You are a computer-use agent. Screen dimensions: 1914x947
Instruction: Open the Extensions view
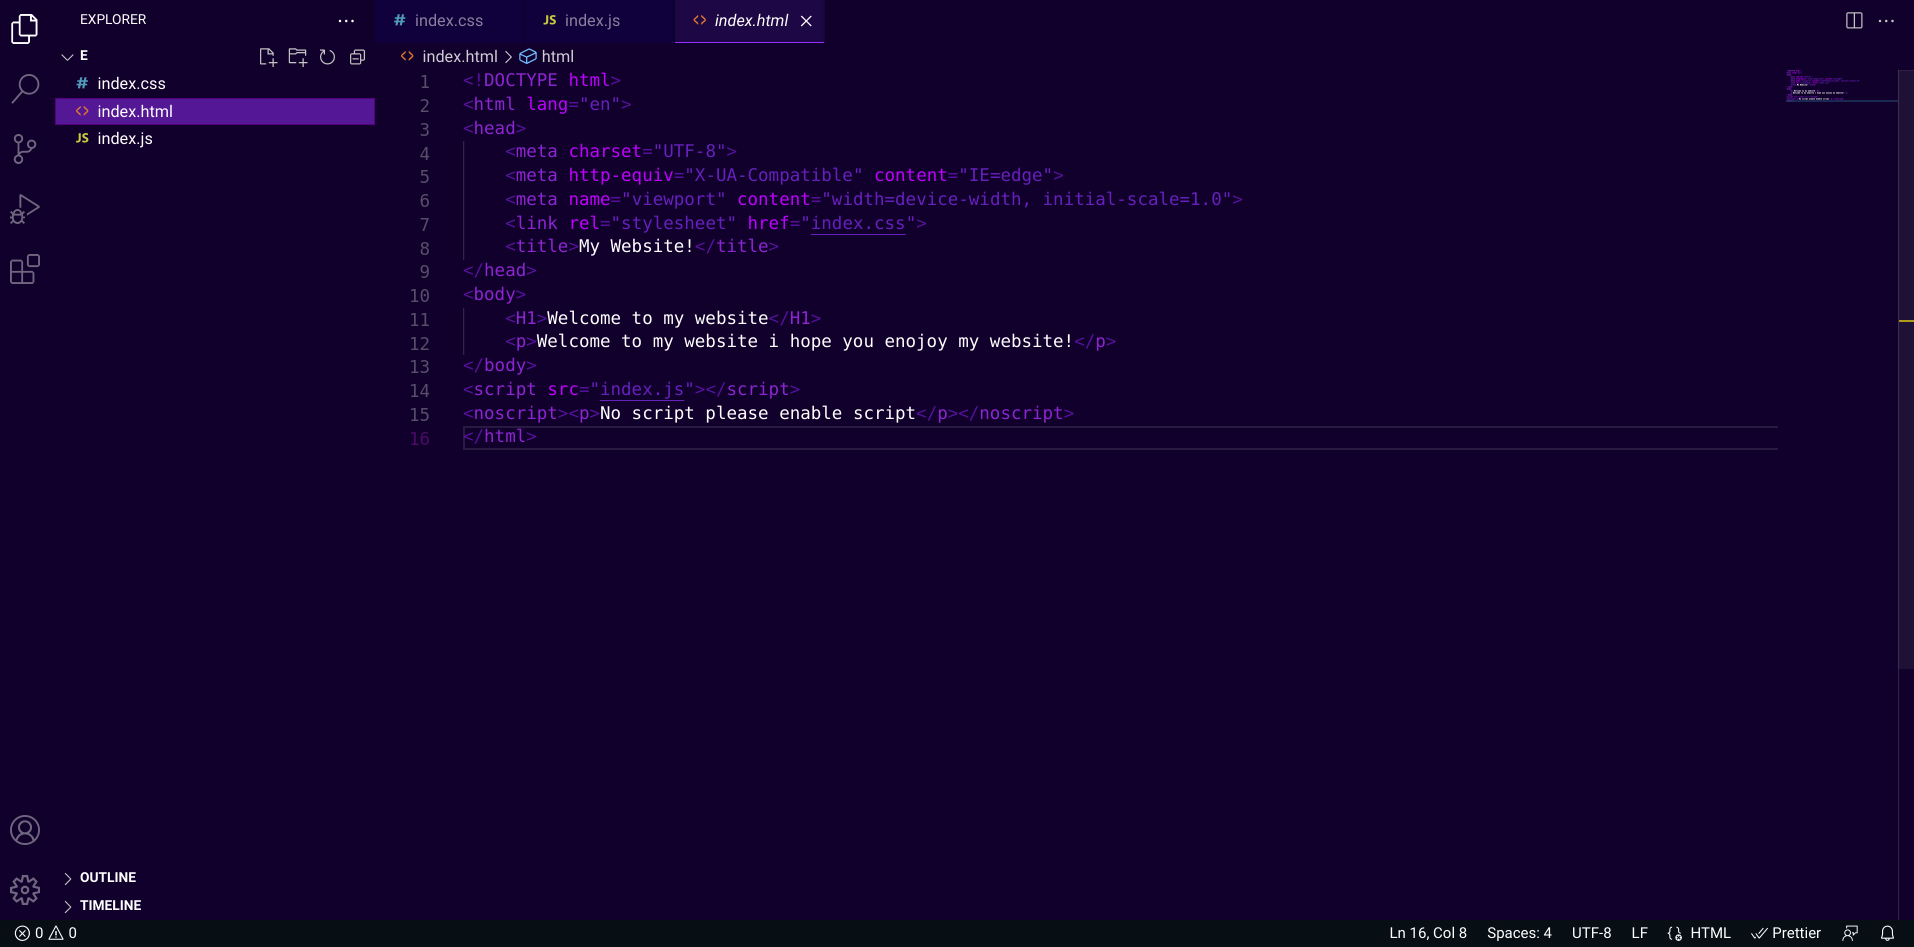click(x=25, y=269)
